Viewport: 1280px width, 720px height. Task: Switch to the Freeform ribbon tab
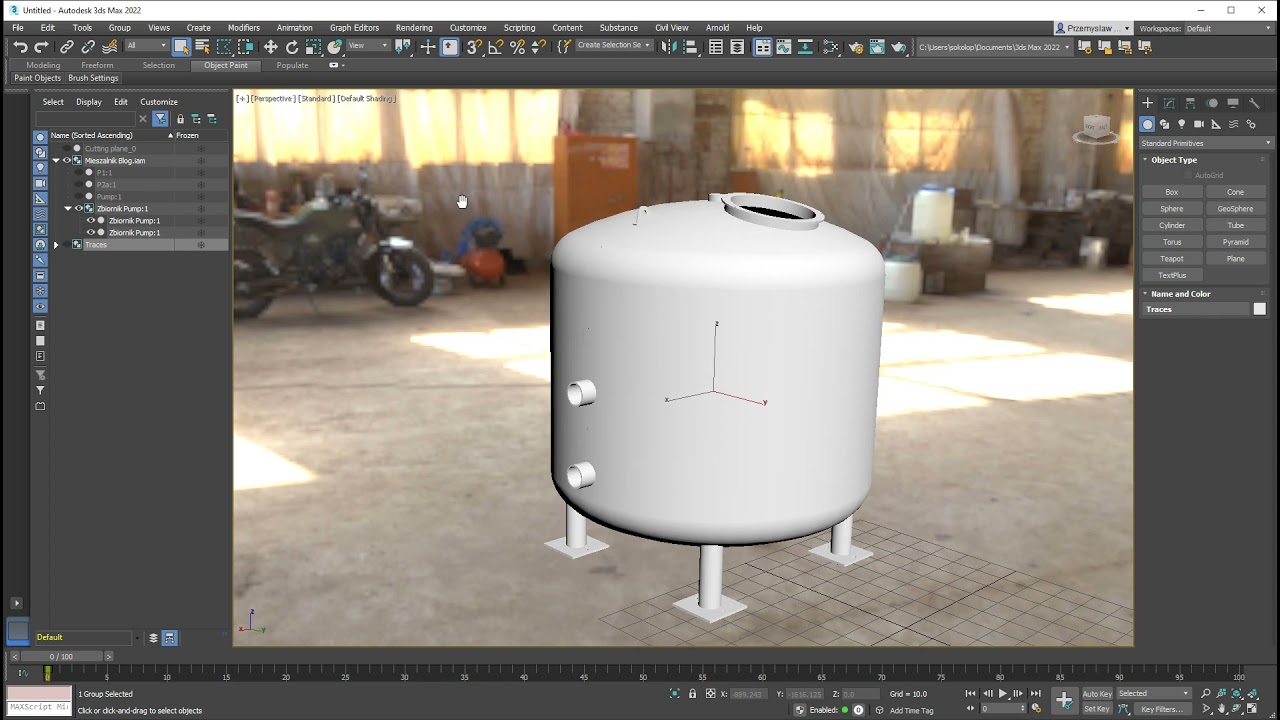click(x=98, y=65)
